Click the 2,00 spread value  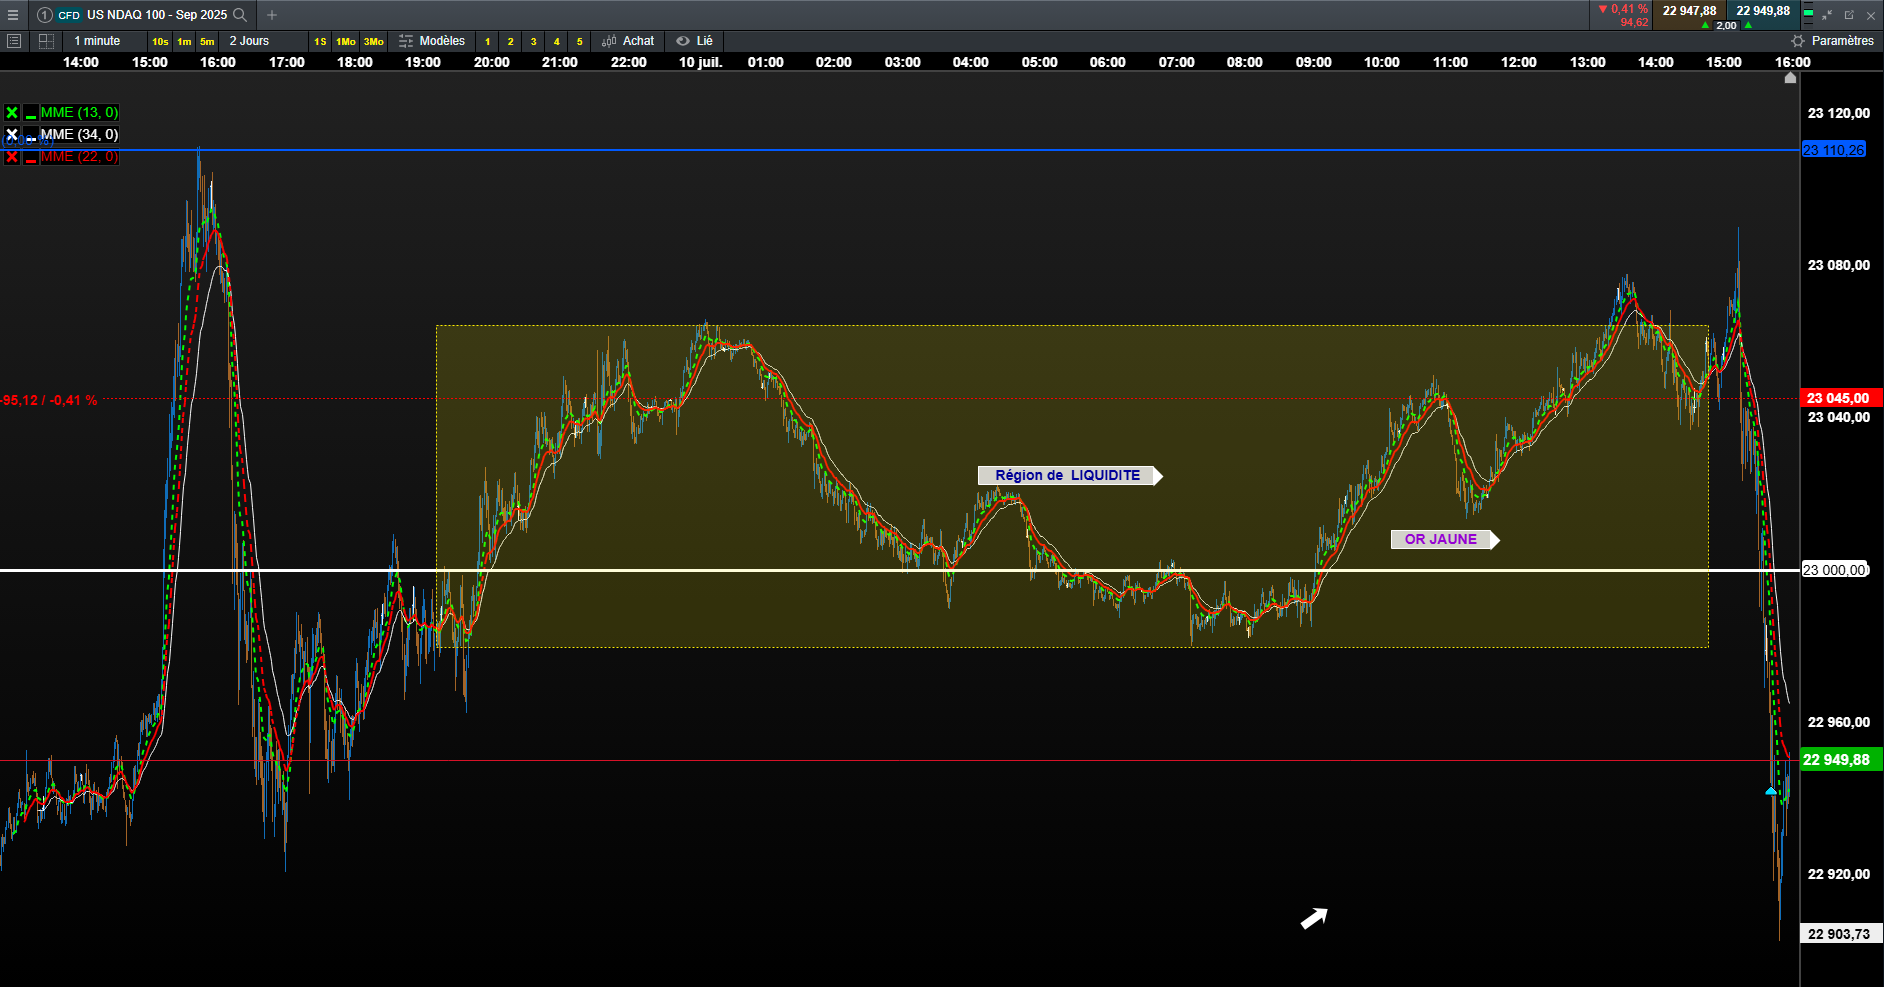coord(1726,26)
